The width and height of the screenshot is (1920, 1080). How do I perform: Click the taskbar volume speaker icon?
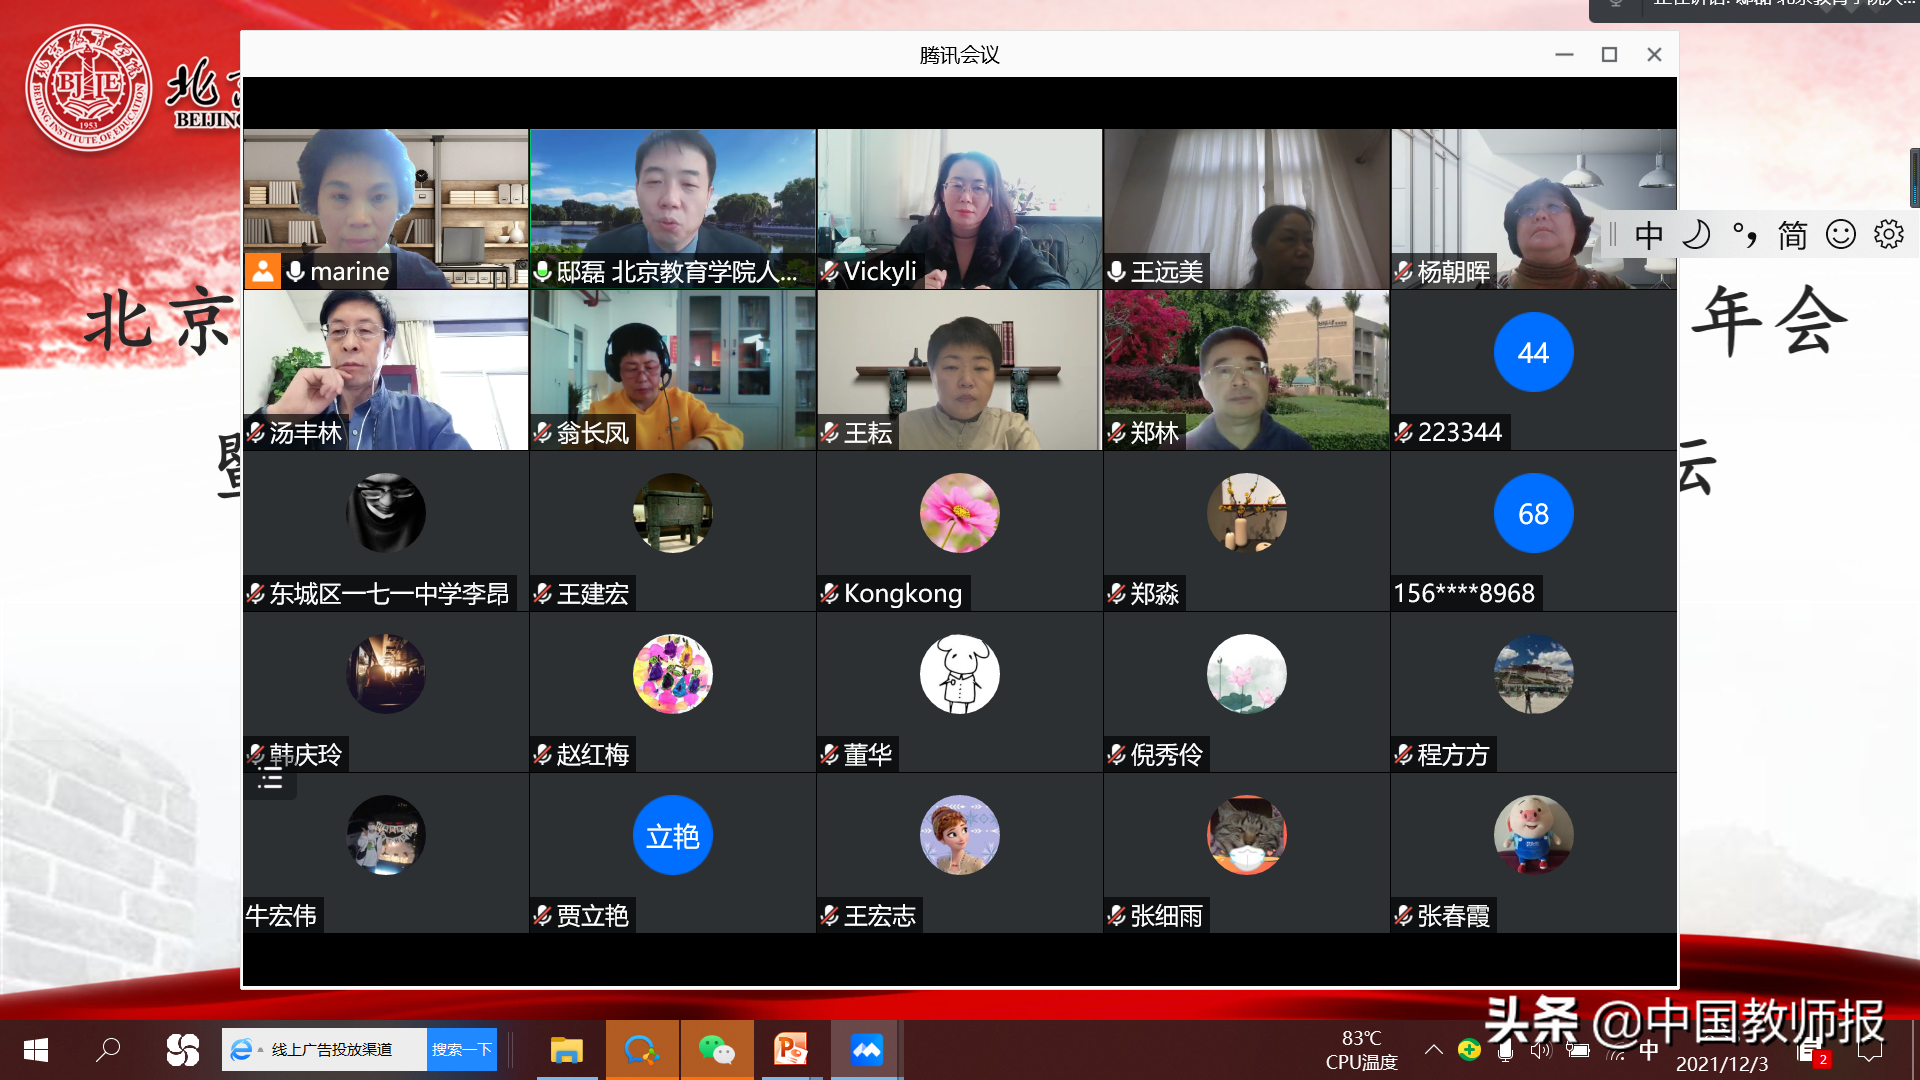click(1540, 1050)
